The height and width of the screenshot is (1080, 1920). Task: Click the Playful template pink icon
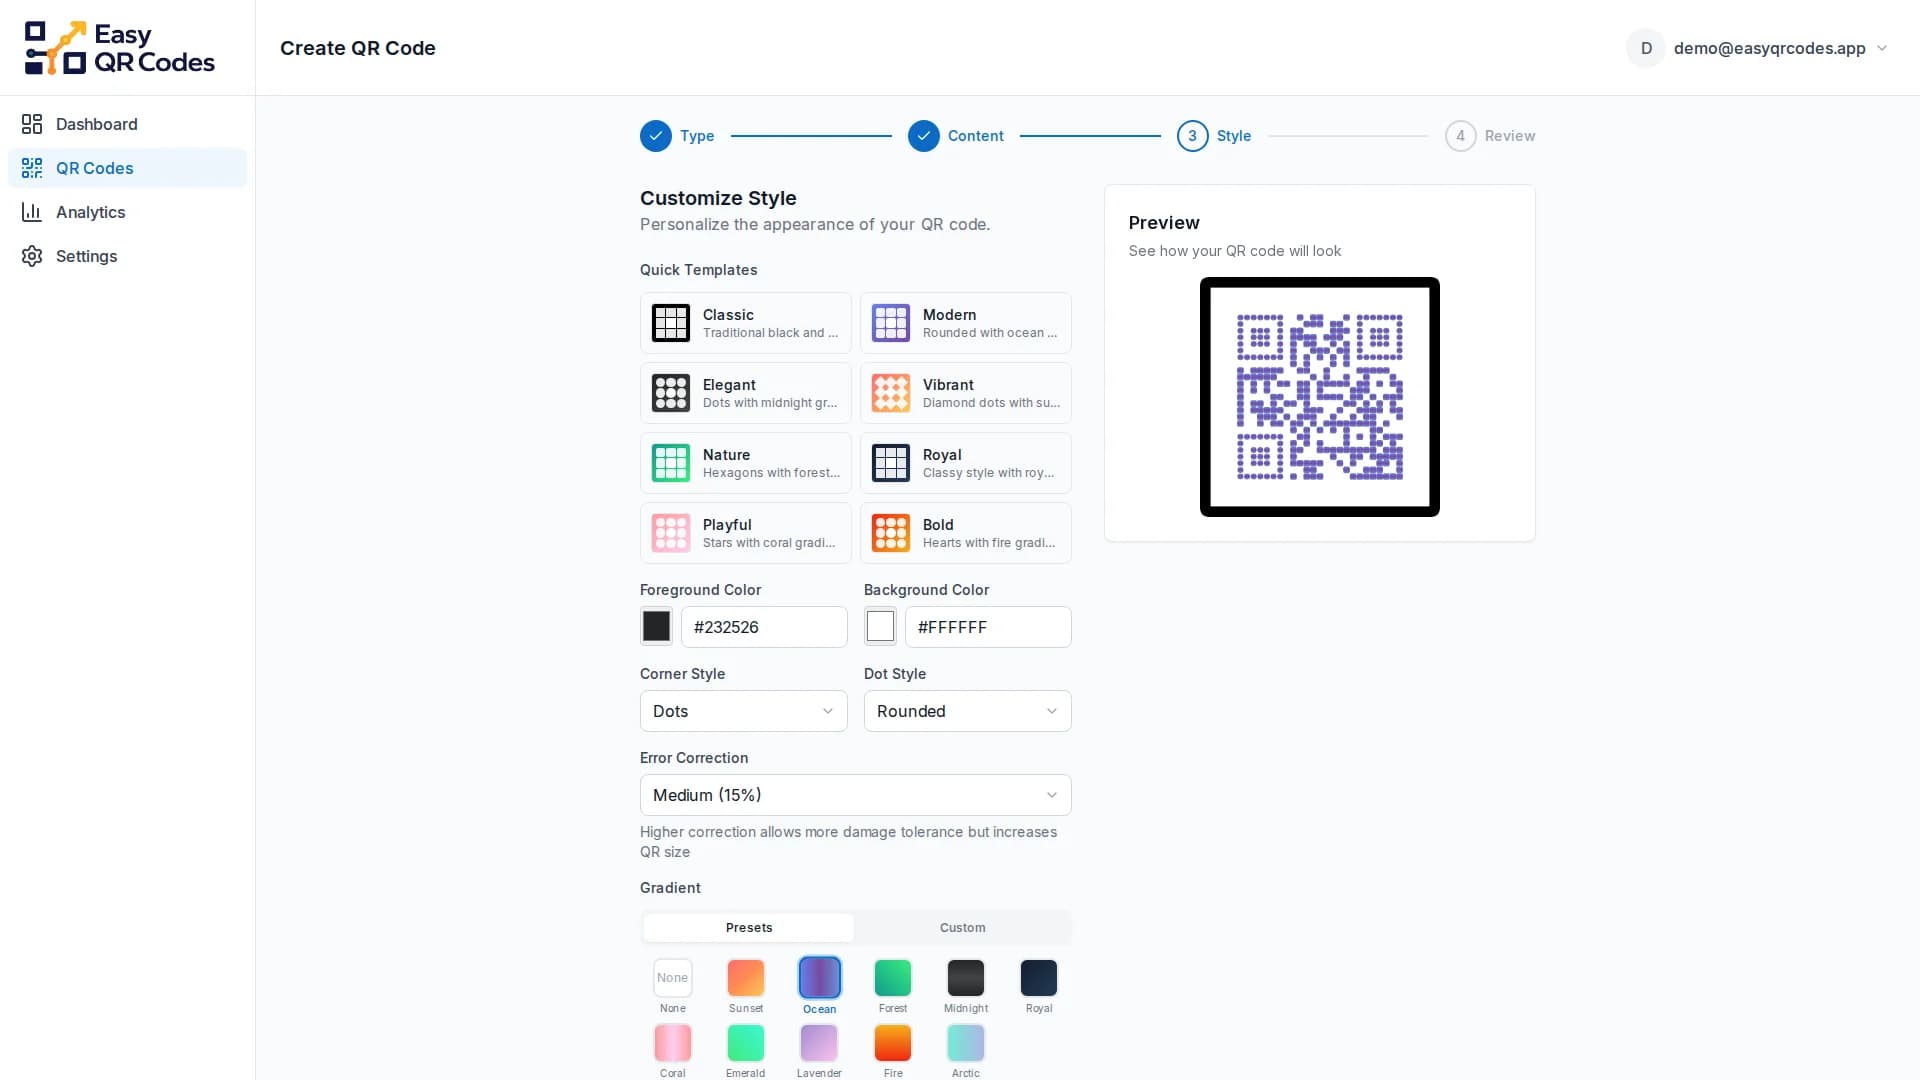(x=671, y=533)
